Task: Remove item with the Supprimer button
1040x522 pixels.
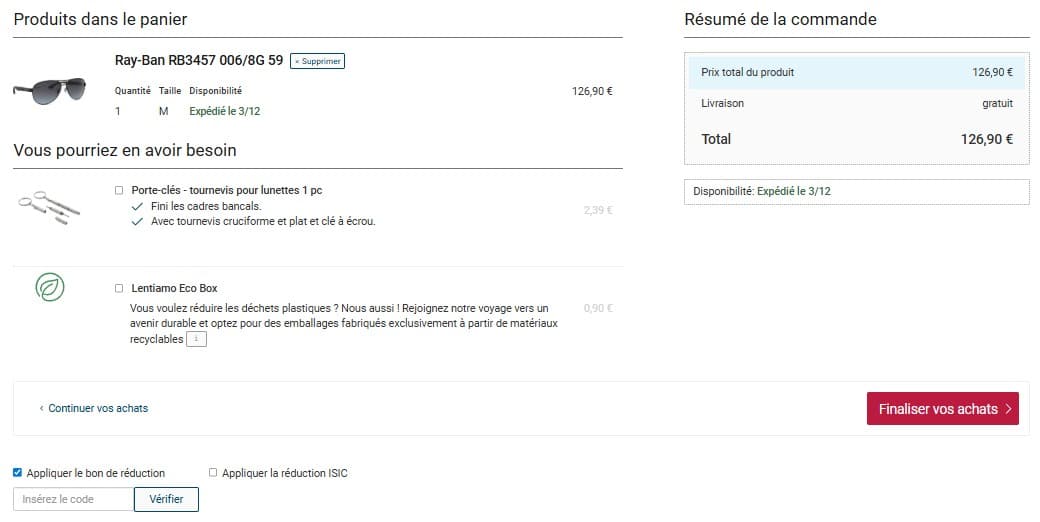Action: coord(317,61)
